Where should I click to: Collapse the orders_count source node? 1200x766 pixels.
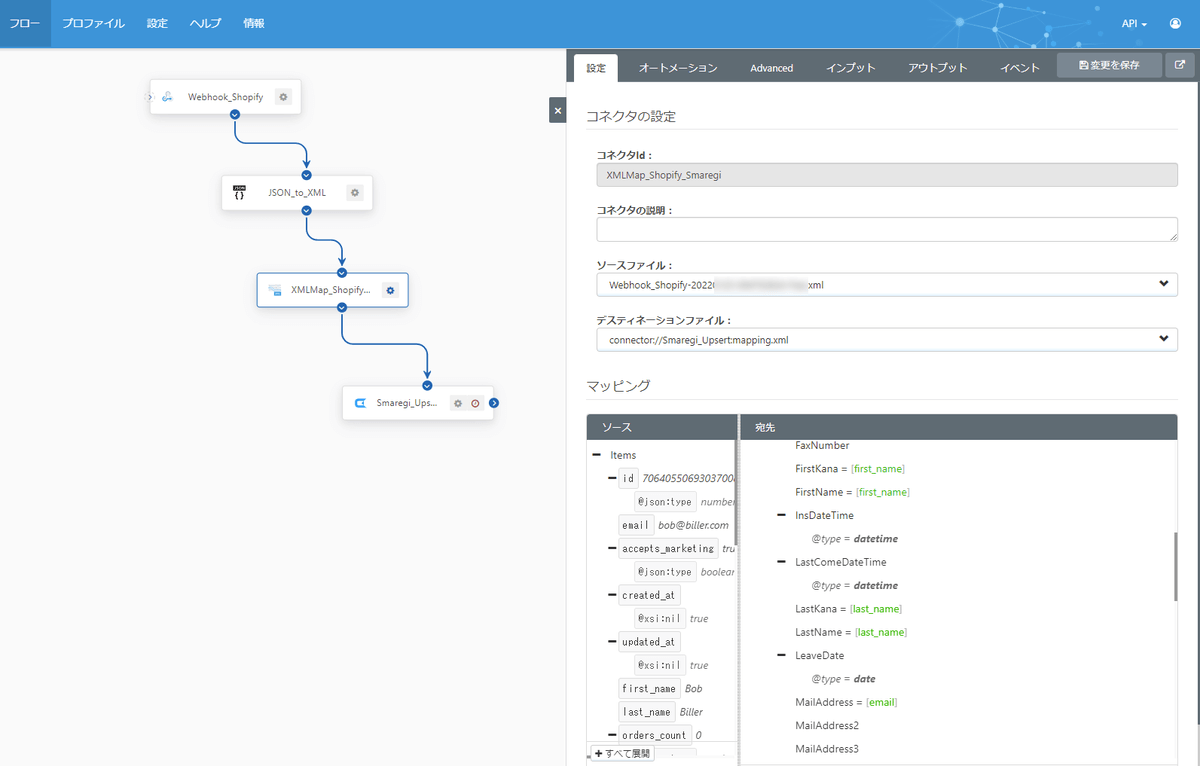613,735
